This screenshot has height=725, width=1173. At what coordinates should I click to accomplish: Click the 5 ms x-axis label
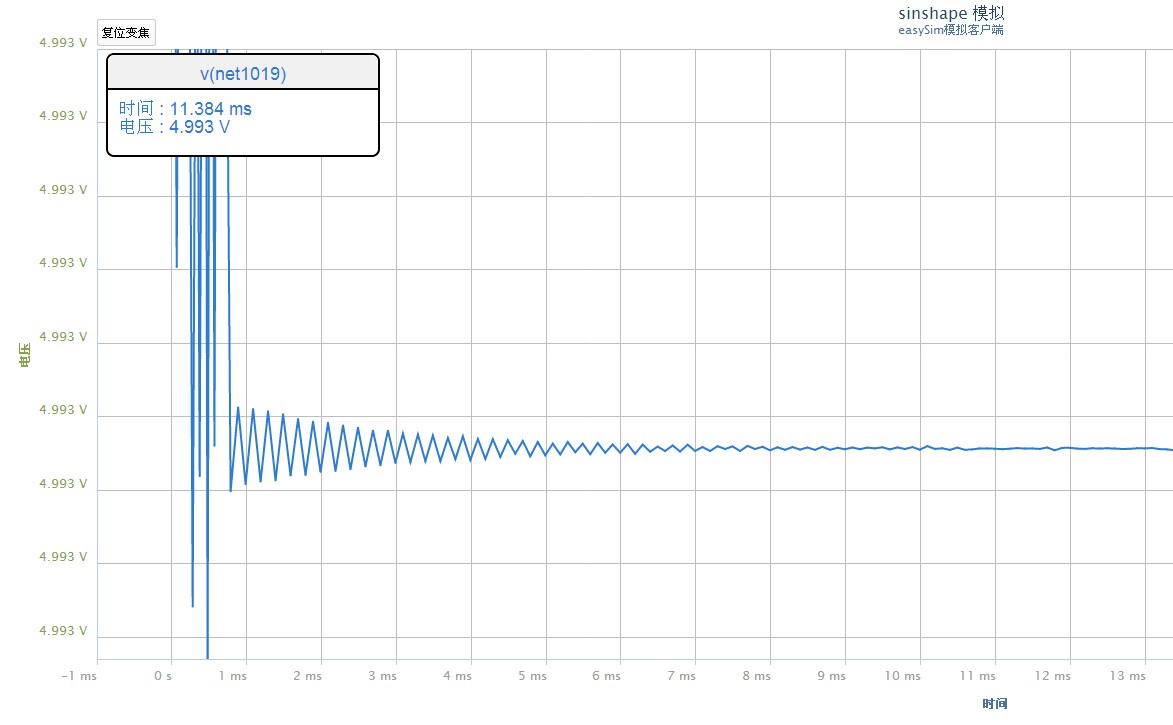coord(533,676)
